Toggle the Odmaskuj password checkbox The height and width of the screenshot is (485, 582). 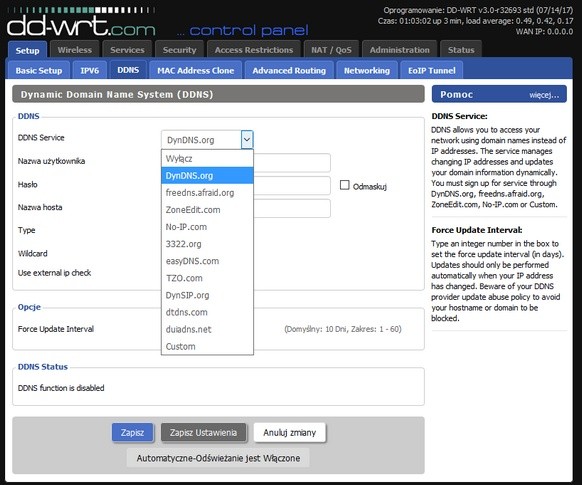click(x=344, y=185)
